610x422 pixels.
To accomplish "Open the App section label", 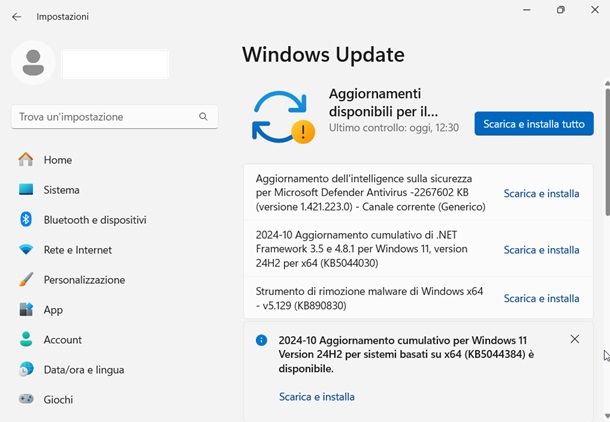I will 53,310.
